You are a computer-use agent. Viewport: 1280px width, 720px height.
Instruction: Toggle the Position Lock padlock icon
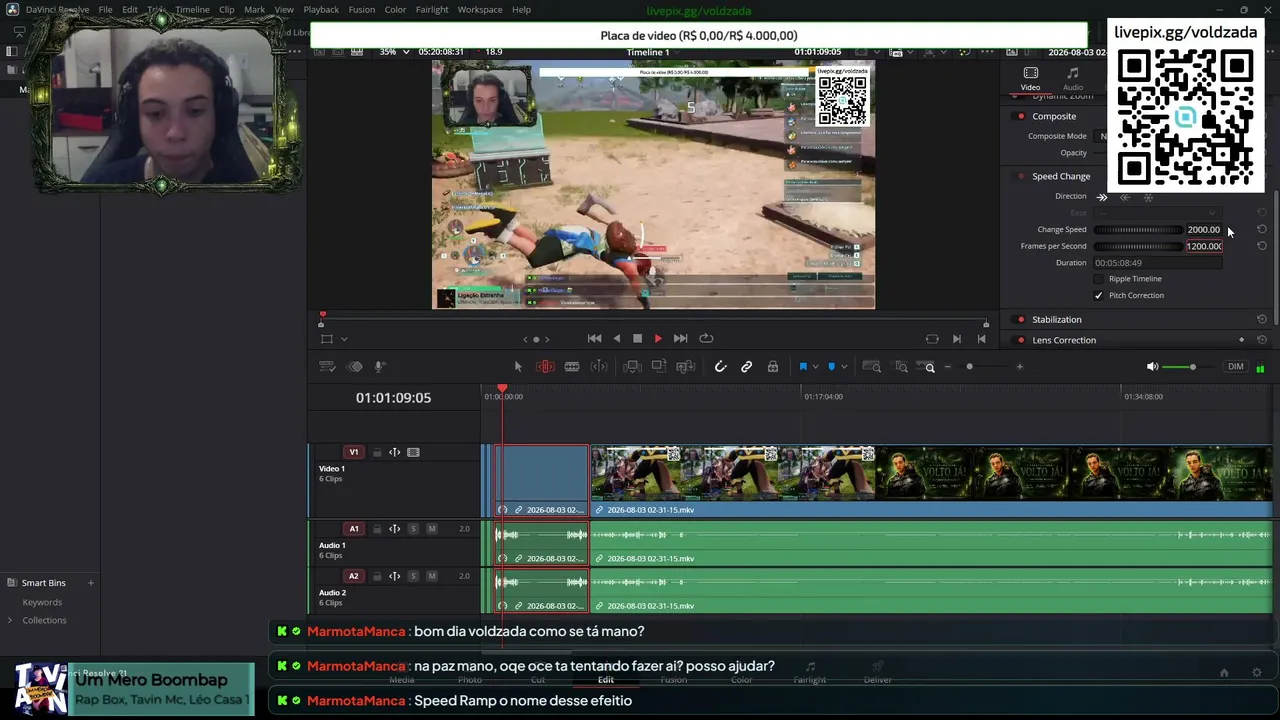(x=773, y=367)
